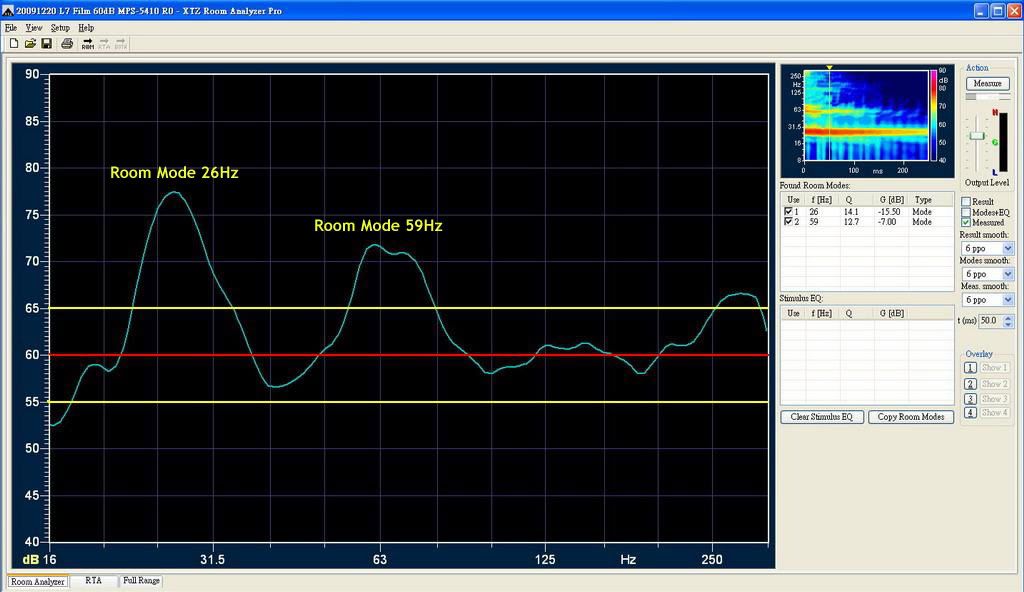The width and height of the screenshot is (1024, 592).
Task: Print using the printer toolbar icon
Action: coord(67,44)
